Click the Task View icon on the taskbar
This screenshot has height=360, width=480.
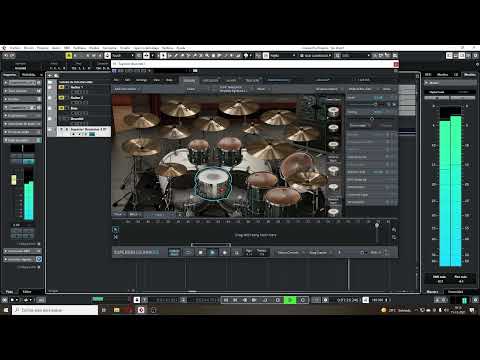tap(104, 310)
